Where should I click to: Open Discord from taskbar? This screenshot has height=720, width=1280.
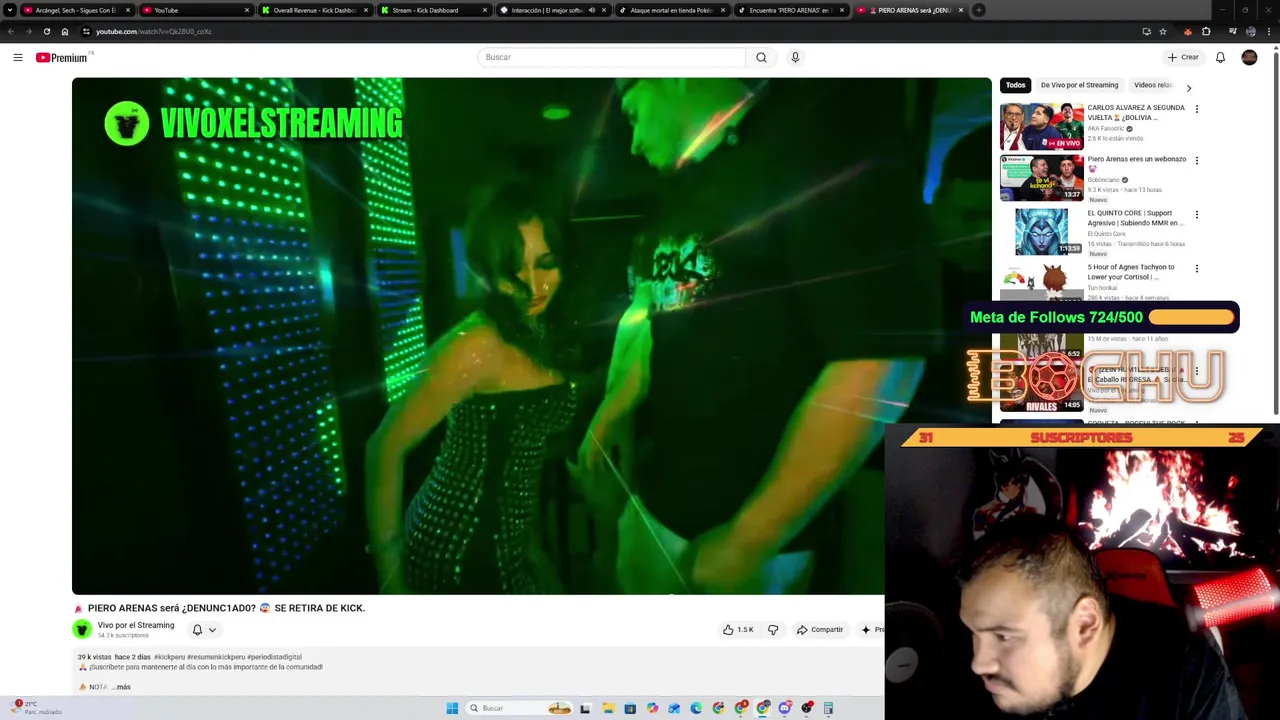[784, 708]
